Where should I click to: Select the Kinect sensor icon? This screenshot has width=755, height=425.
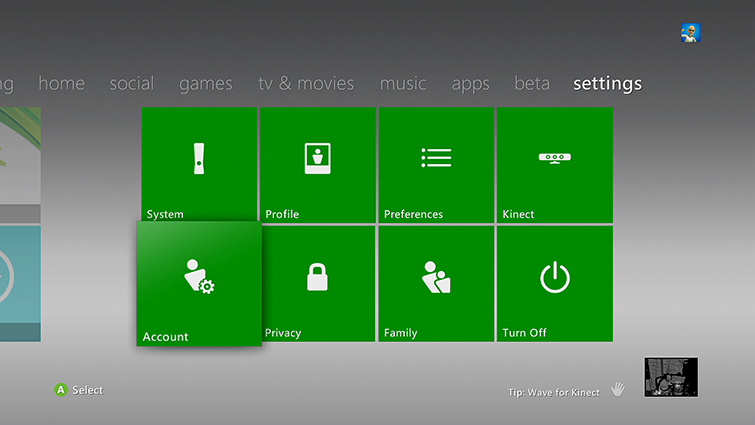pos(555,158)
